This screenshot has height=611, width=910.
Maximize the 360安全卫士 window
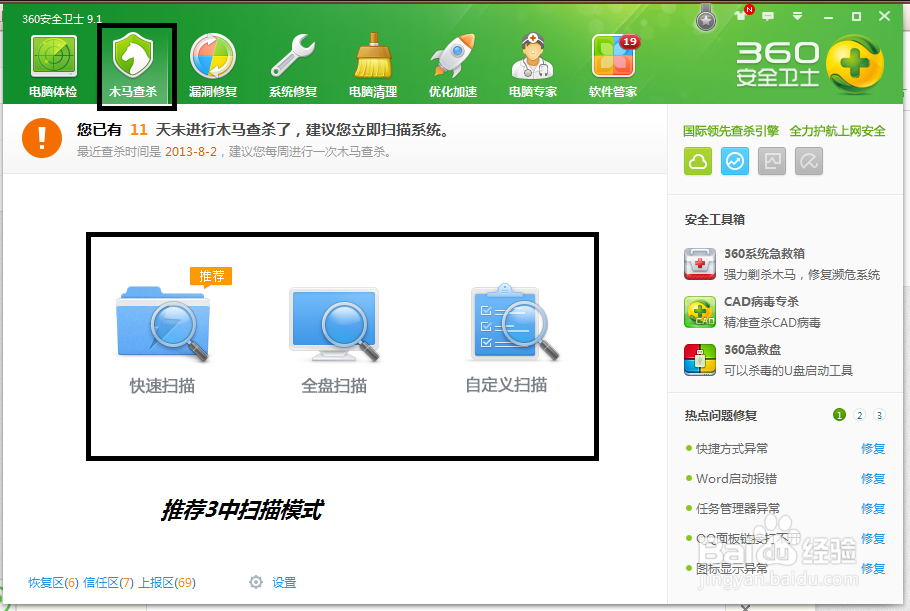(x=856, y=17)
